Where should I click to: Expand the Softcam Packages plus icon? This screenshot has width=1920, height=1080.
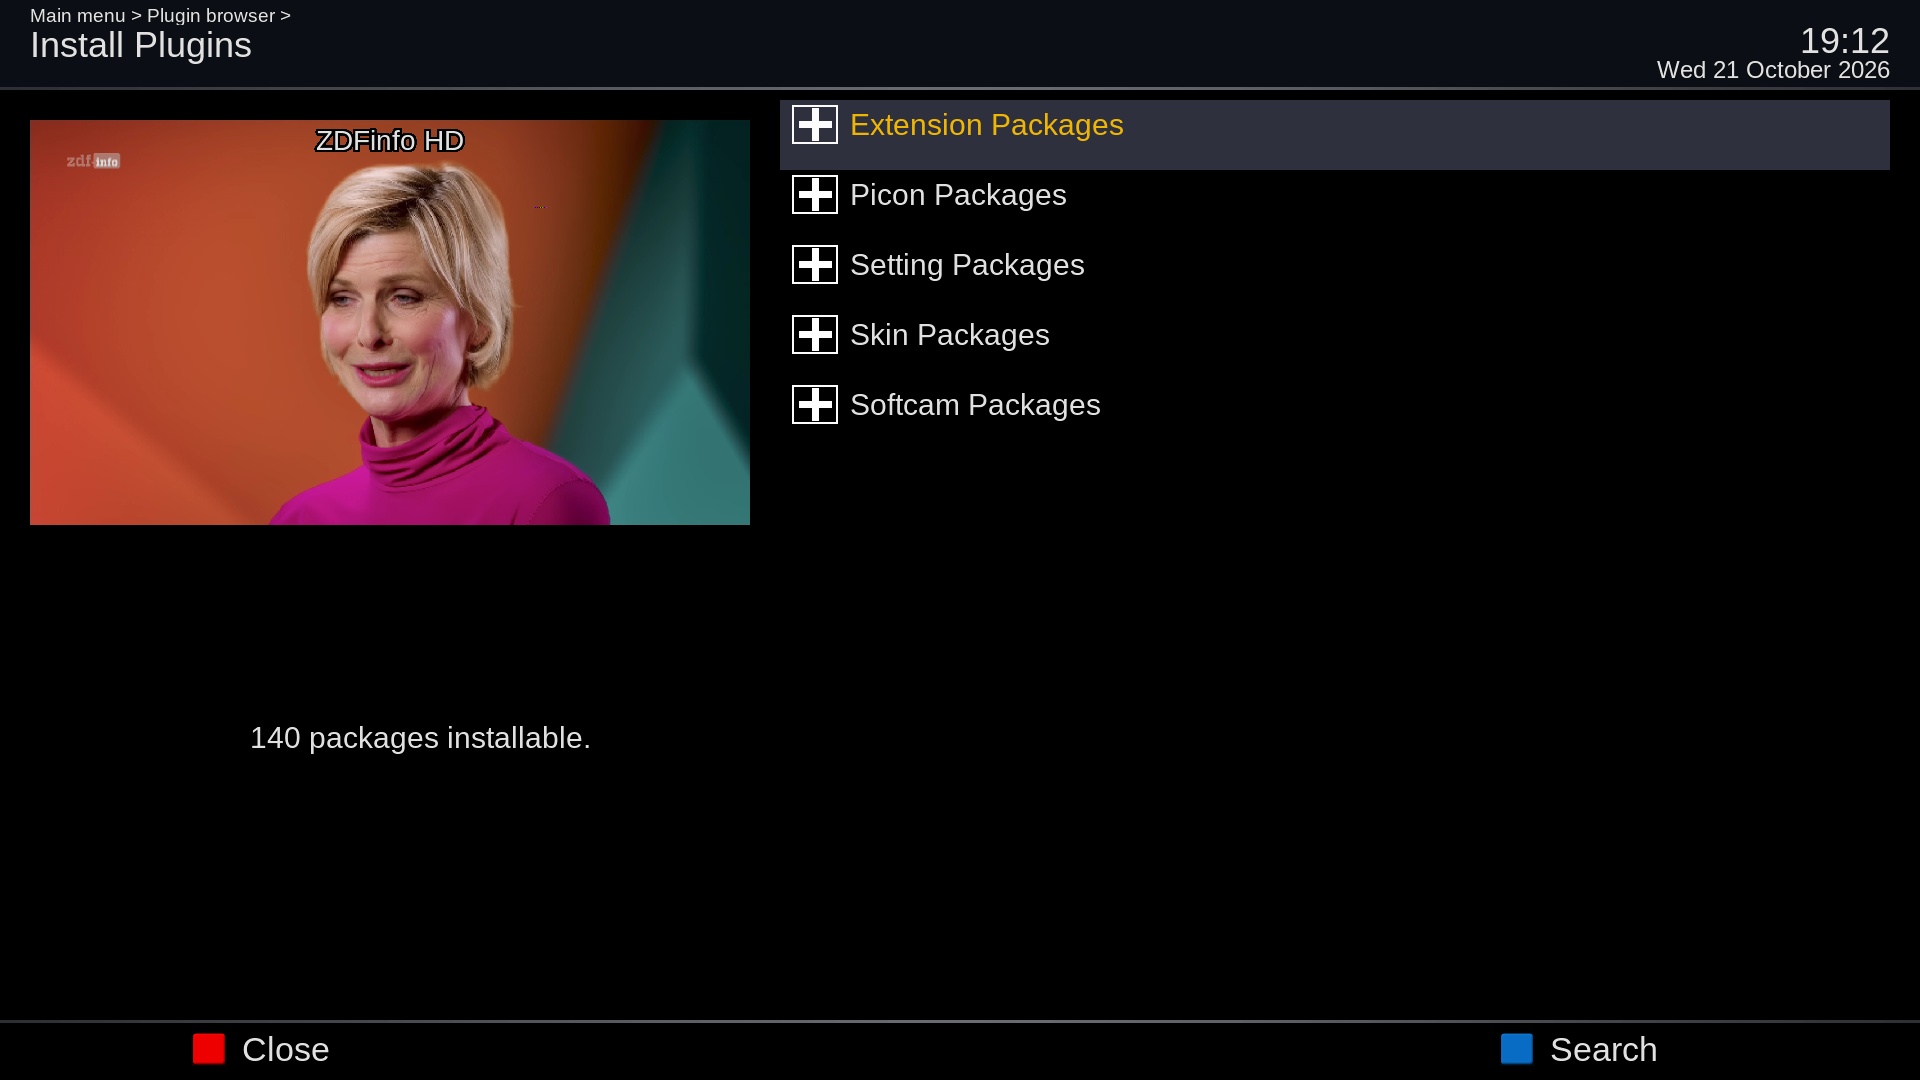tap(814, 405)
